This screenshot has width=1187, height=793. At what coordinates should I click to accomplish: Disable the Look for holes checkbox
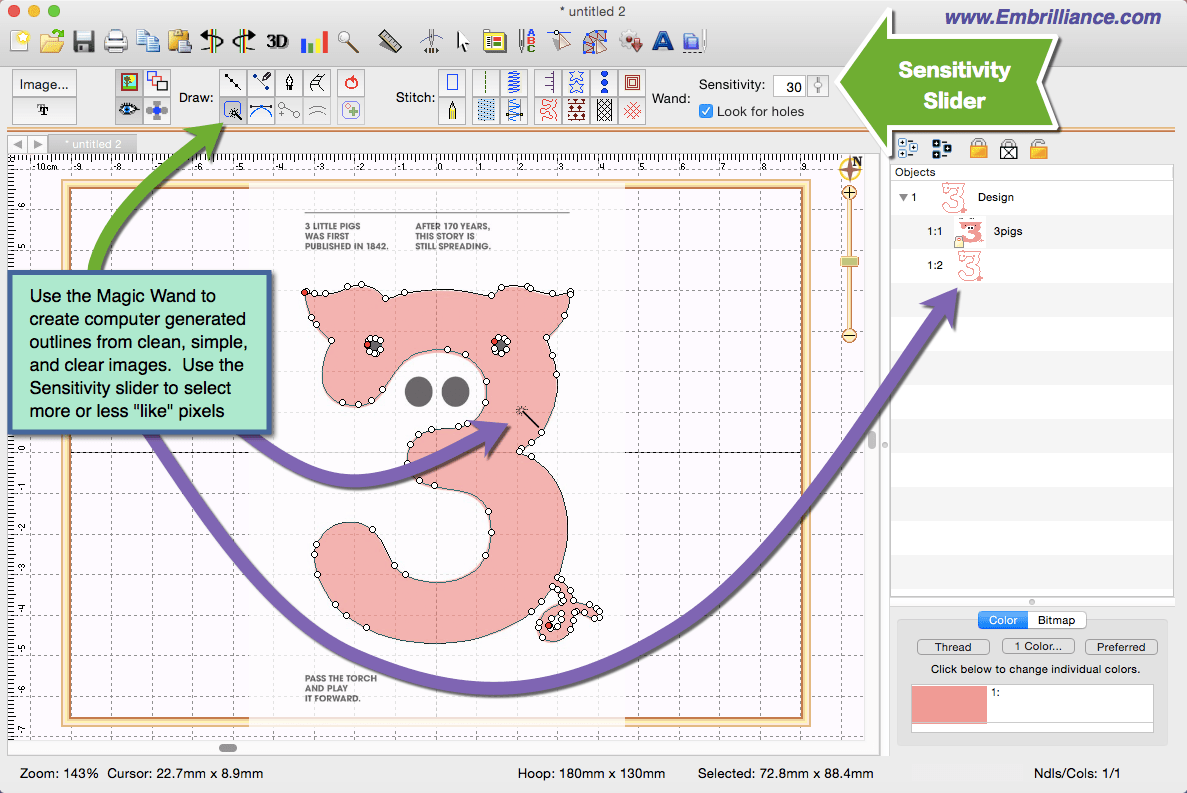tap(706, 111)
